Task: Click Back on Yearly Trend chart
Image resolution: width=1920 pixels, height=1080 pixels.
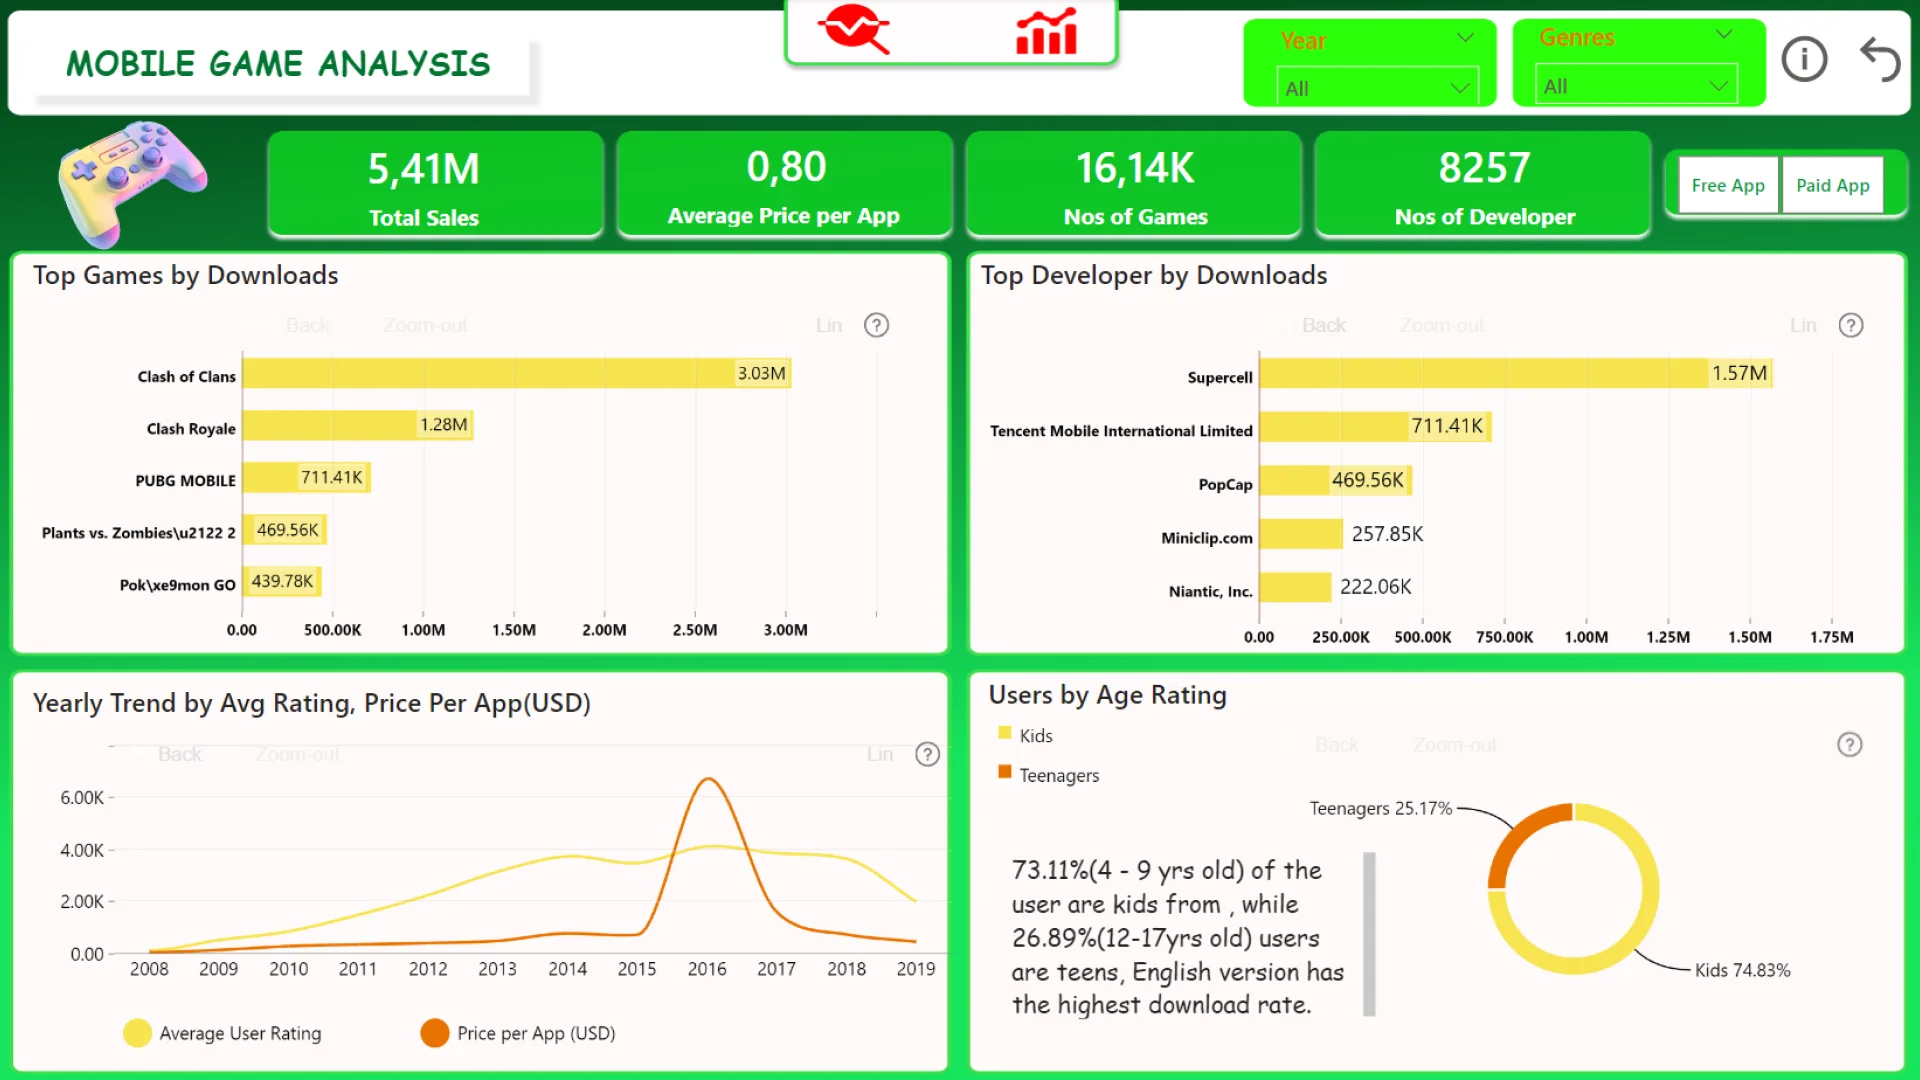Action: pyautogui.click(x=179, y=754)
